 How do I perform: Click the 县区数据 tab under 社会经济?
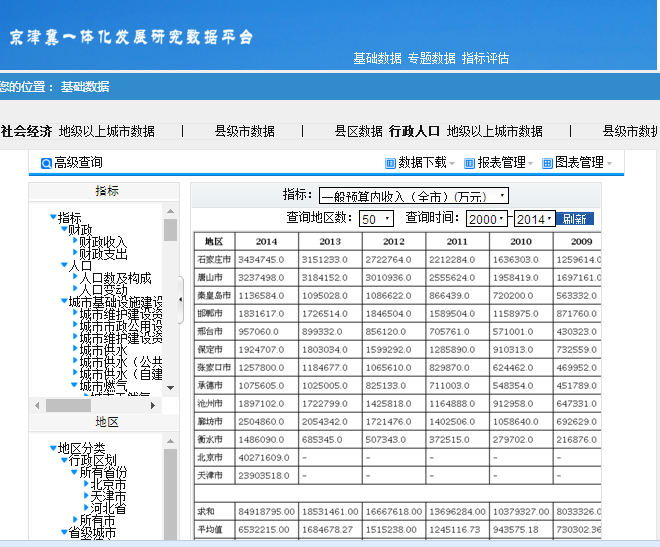(358, 131)
